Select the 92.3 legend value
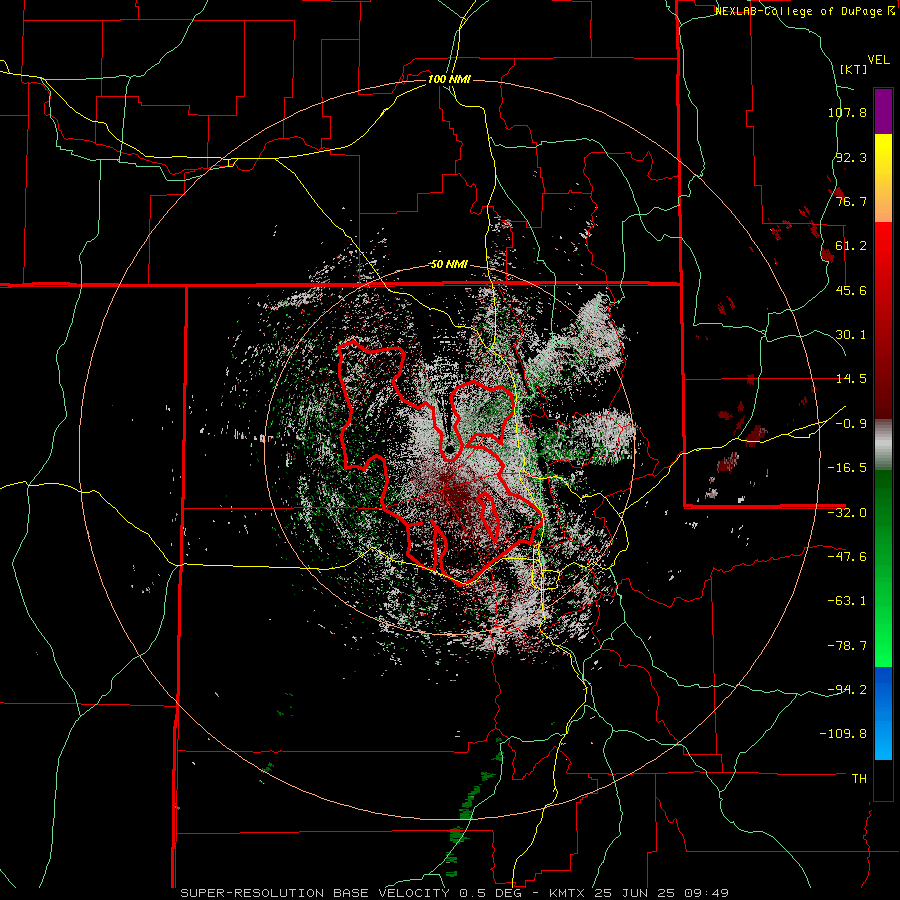900x900 pixels. (x=851, y=157)
